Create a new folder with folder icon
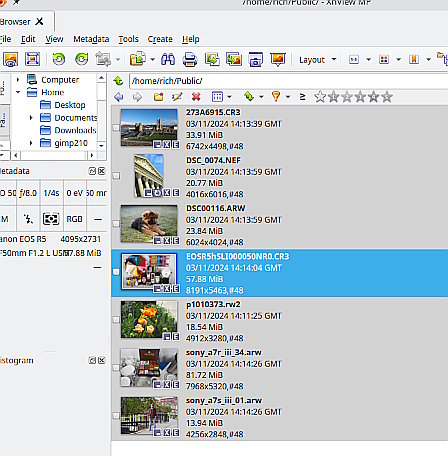448x456 pixels. pyautogui.click(x=159, y=97)
